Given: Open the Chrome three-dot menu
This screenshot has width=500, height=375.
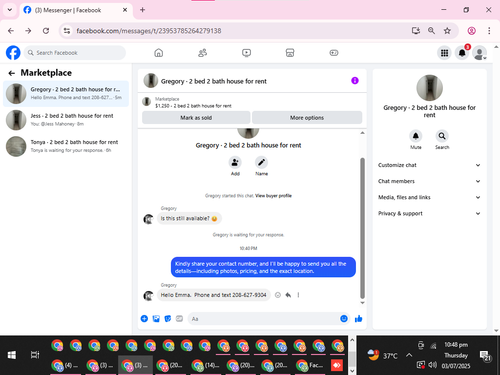Looking at the screenshot, I should coord(489,31).
